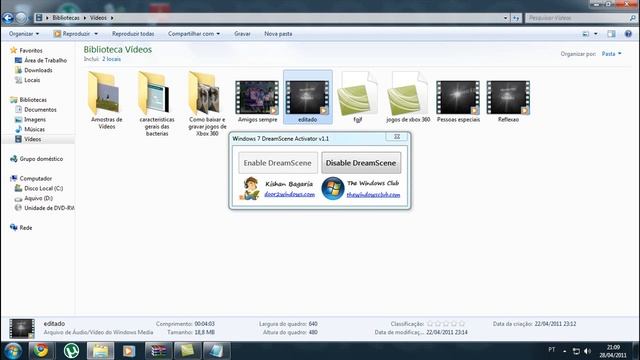Refresh the folder view
Viewport: 640px width, 360px height.
click(x=516, y=18)
